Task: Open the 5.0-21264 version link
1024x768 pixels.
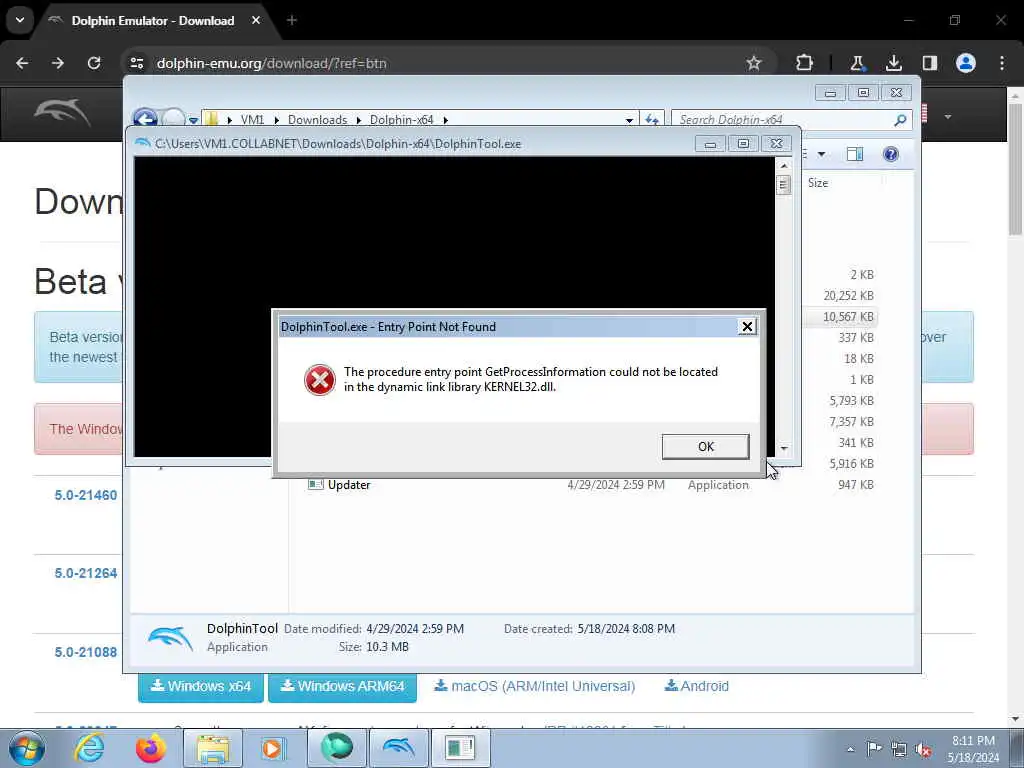Action: [86, 573]
